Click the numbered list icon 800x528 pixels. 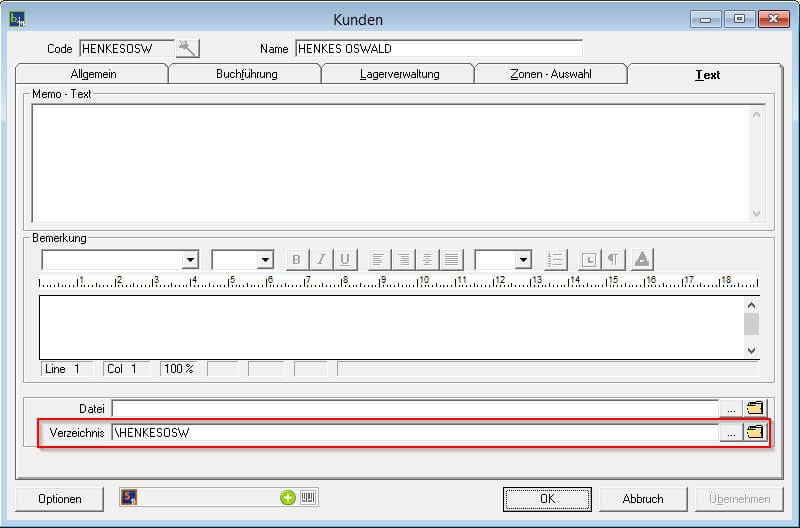coord(555,260)
